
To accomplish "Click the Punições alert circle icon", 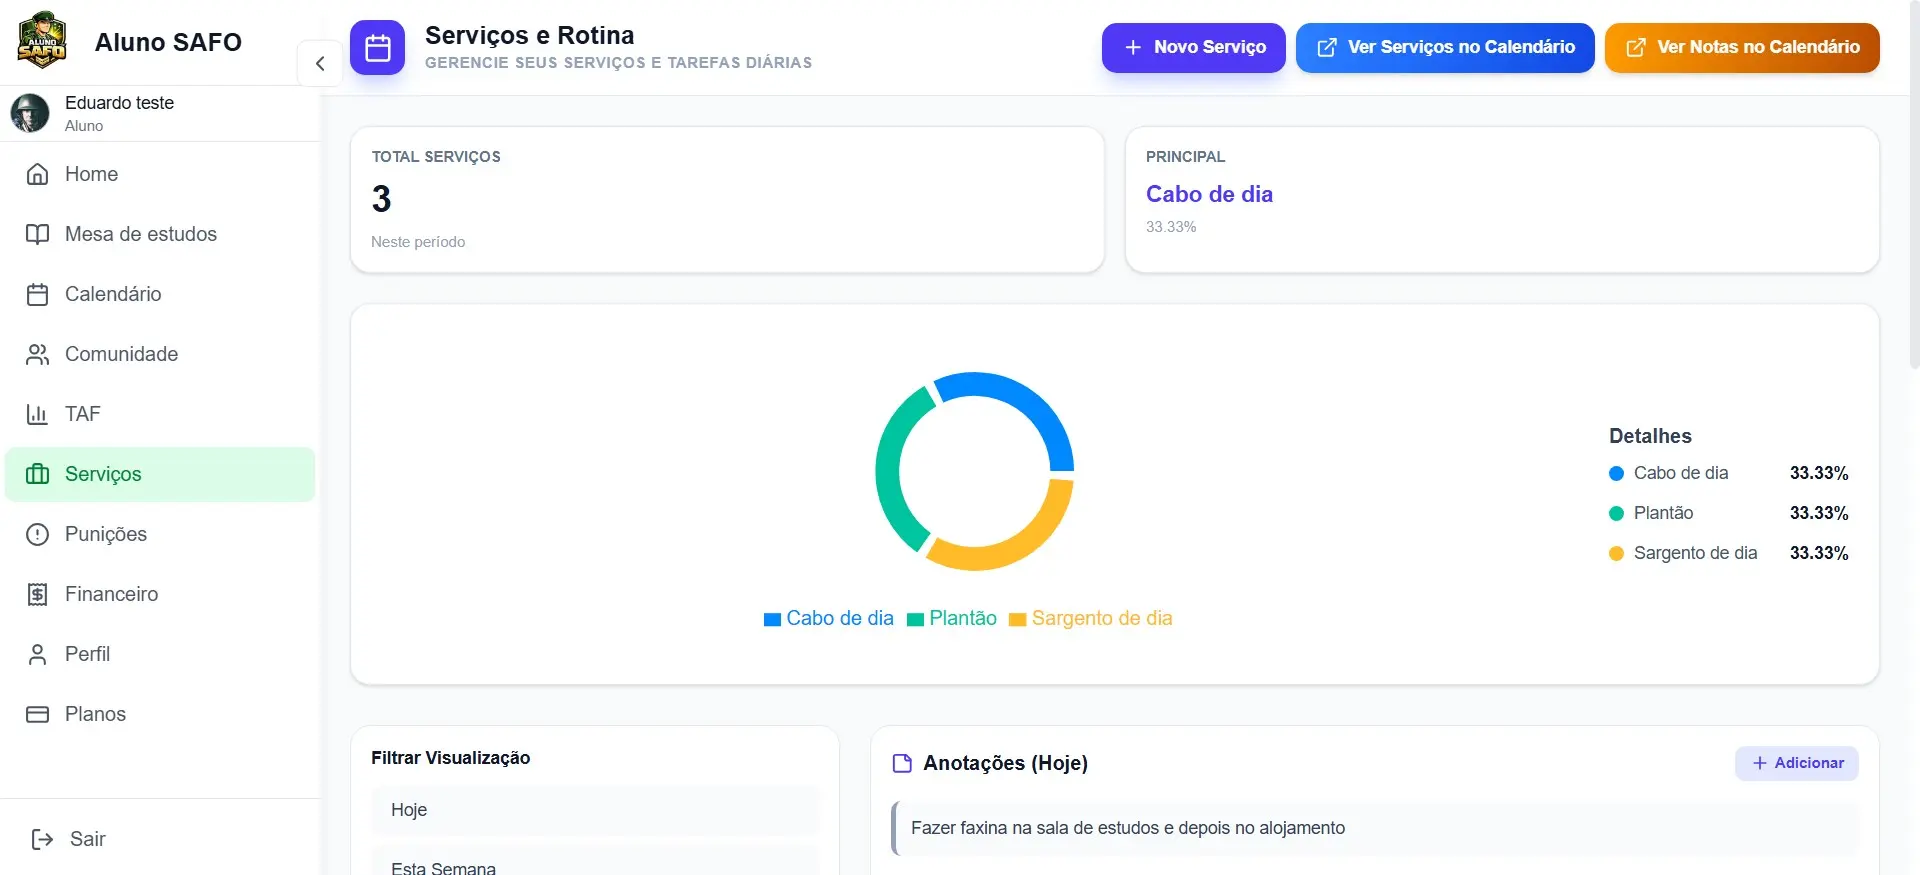I will click(x=37, y=534).
